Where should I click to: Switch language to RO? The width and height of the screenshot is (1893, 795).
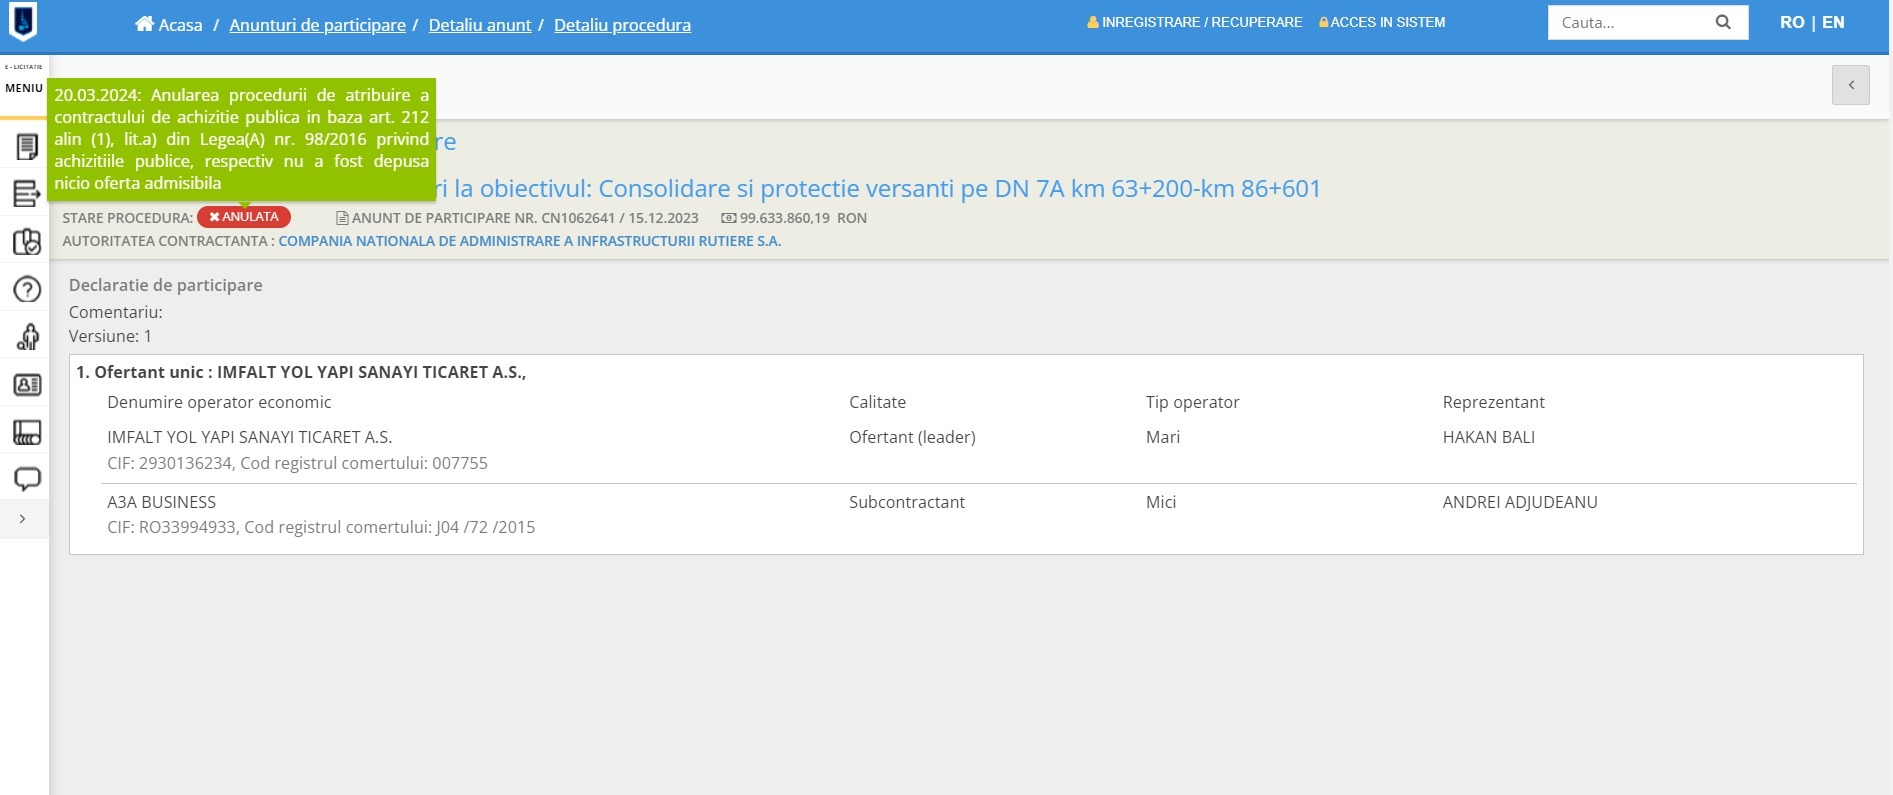(1792, 22)
